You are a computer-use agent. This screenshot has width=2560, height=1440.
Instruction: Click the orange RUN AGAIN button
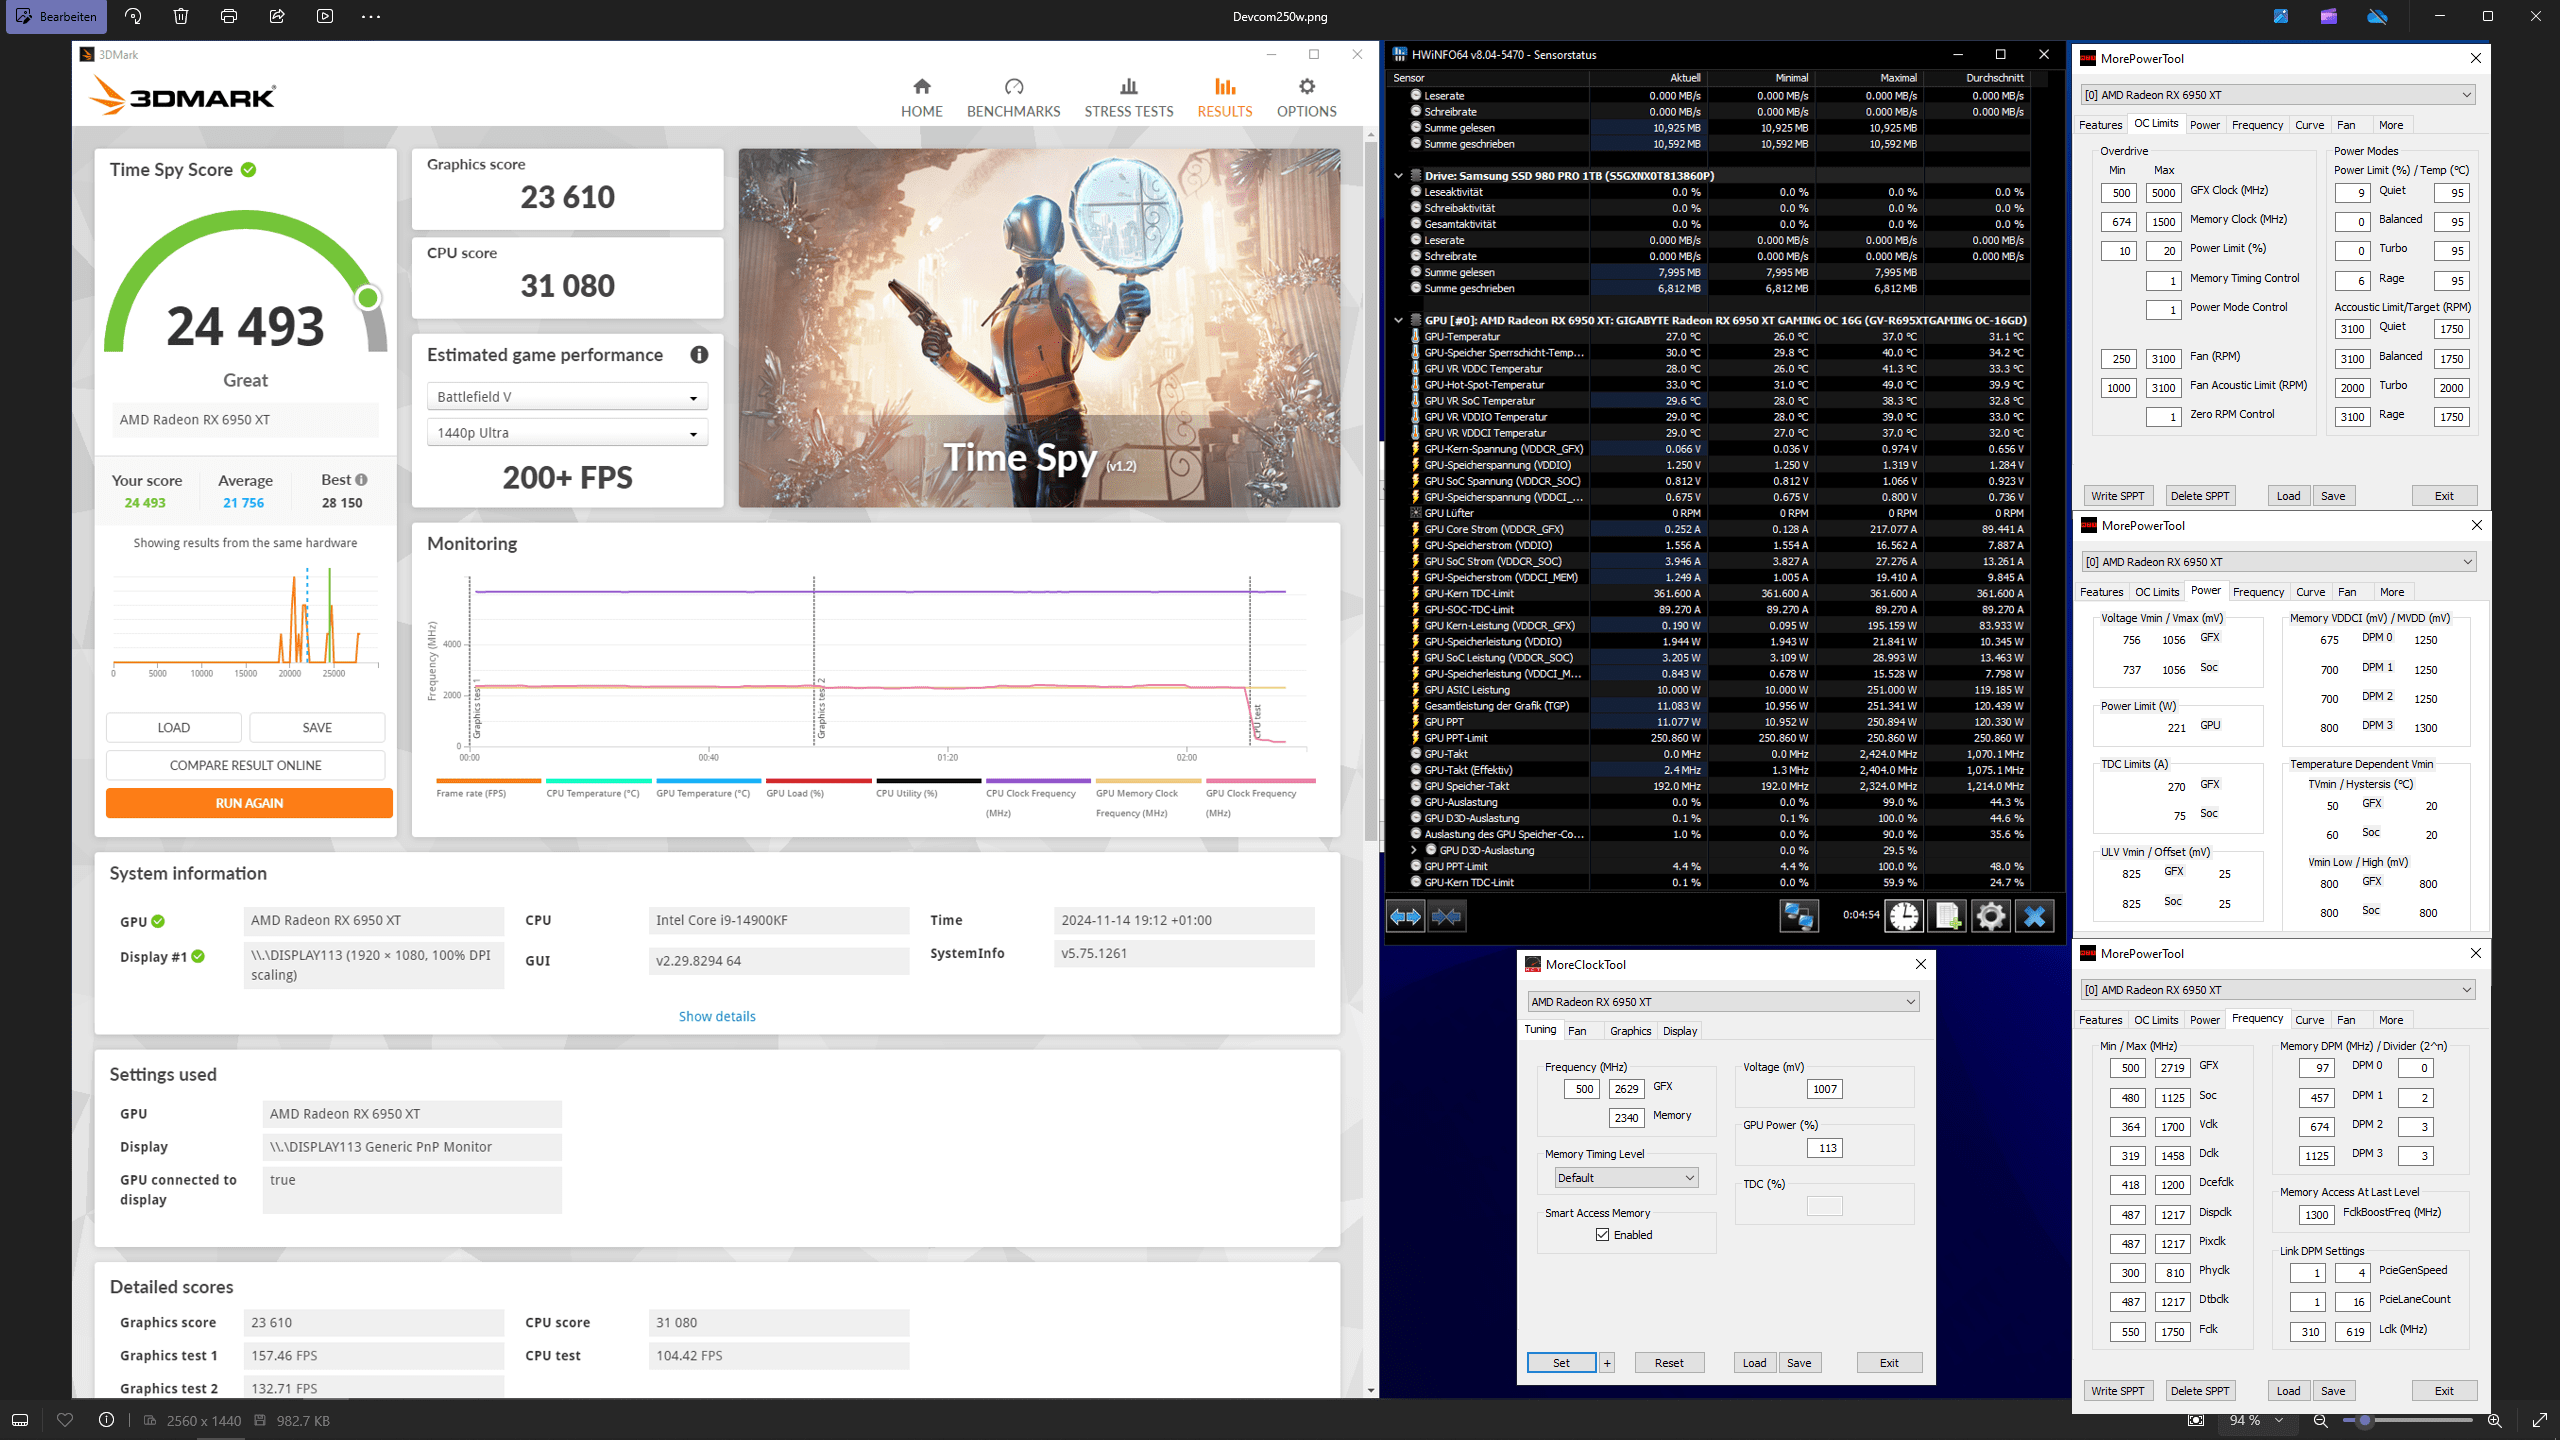pos(249,803)
